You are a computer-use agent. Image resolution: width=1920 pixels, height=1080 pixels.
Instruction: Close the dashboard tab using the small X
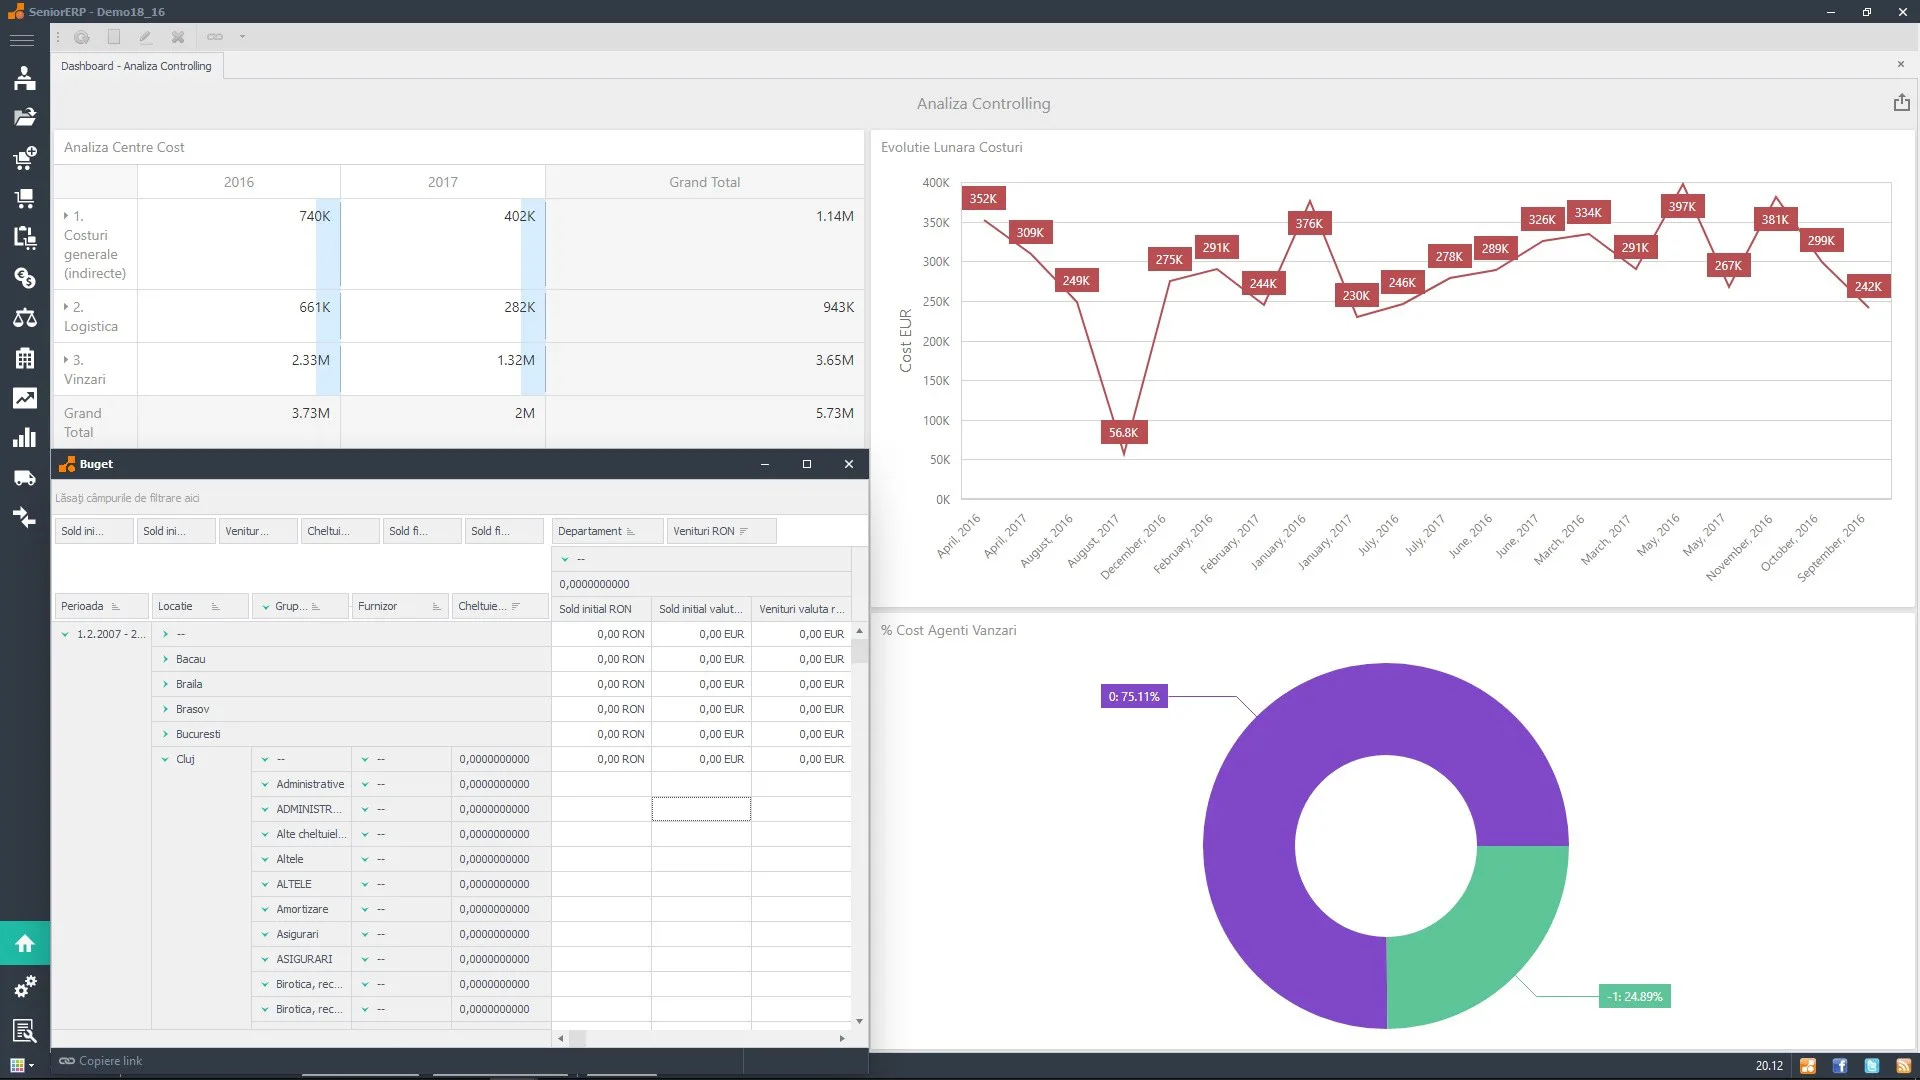1900,65
